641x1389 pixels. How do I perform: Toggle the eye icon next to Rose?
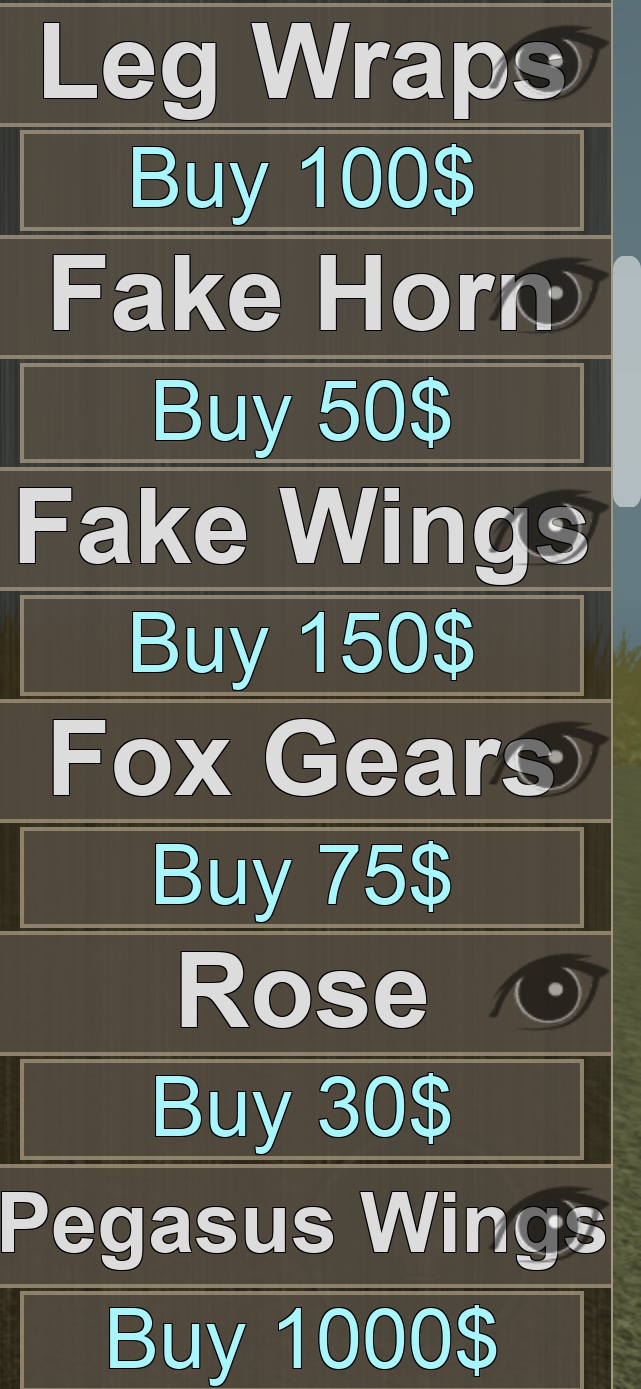click(551, 992)
